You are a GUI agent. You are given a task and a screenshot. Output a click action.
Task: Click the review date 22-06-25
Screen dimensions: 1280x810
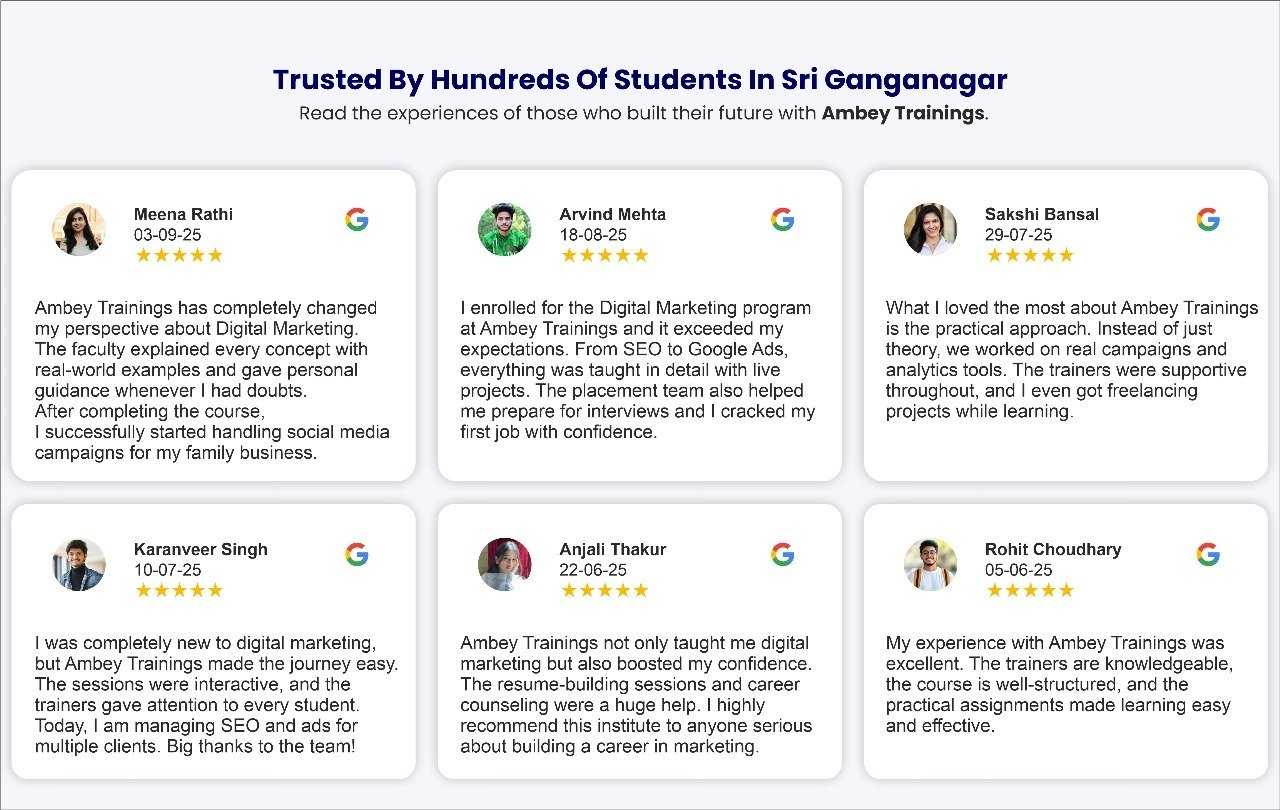593,570
